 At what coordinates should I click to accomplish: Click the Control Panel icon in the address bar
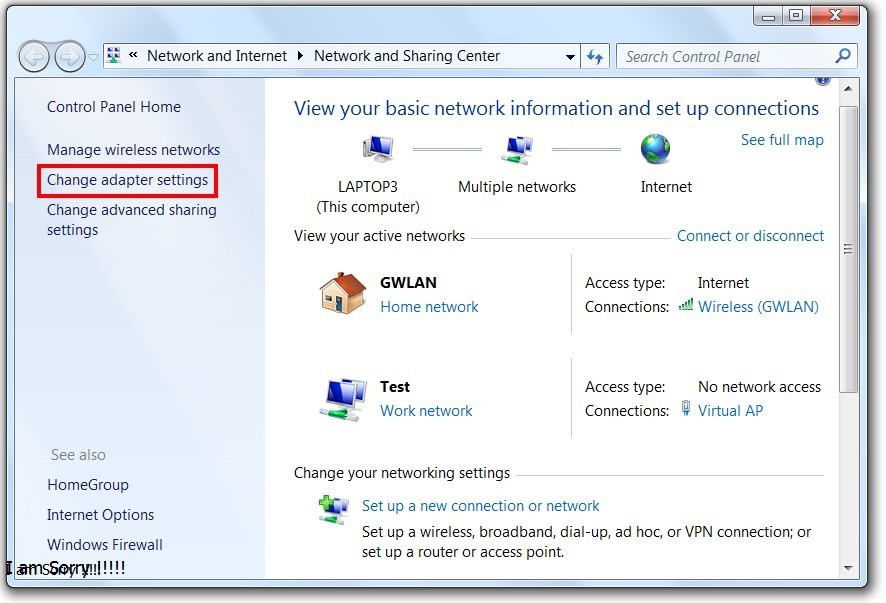[x=114, y=55]
